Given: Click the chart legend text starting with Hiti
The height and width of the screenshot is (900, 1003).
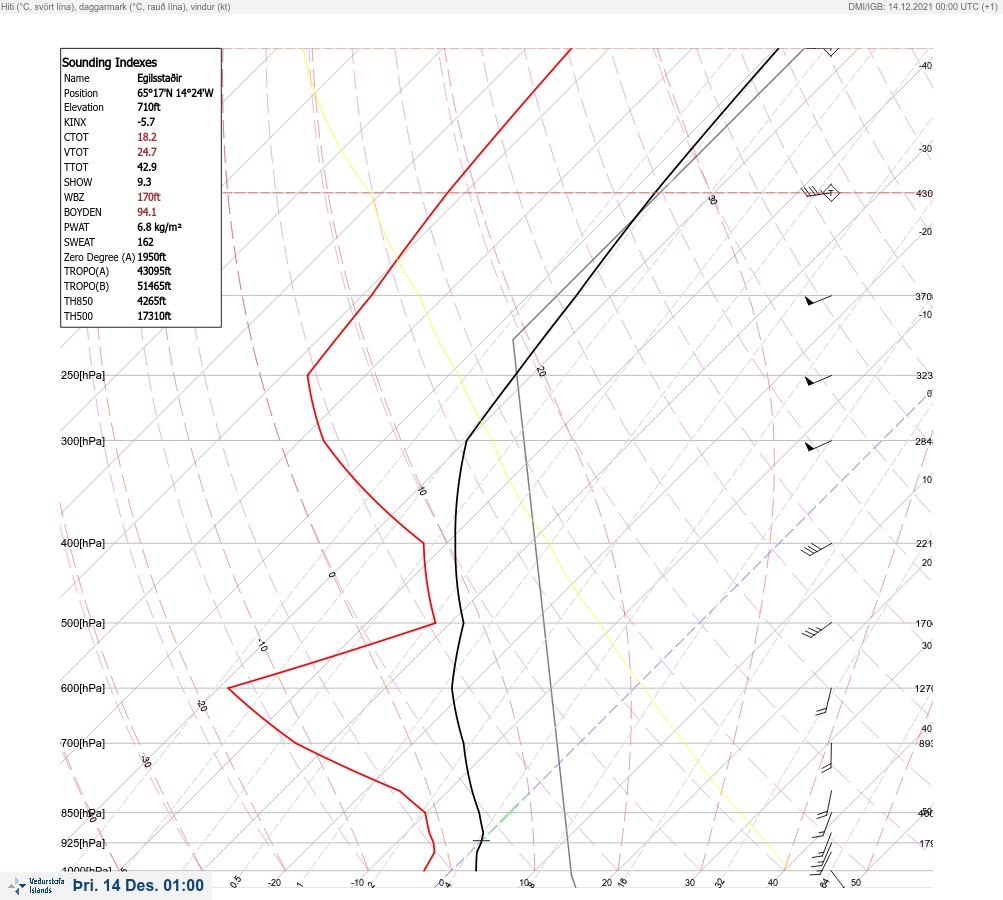Looking at the screenshot, I should pos(116,6).
